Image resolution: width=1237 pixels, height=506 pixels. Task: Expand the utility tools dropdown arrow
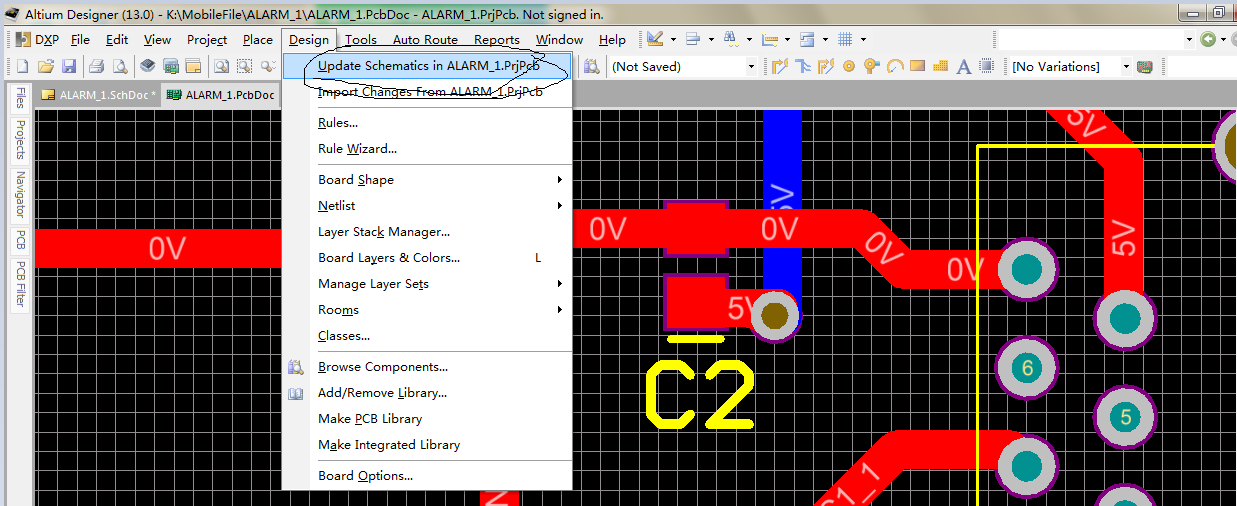pos(673,40)
